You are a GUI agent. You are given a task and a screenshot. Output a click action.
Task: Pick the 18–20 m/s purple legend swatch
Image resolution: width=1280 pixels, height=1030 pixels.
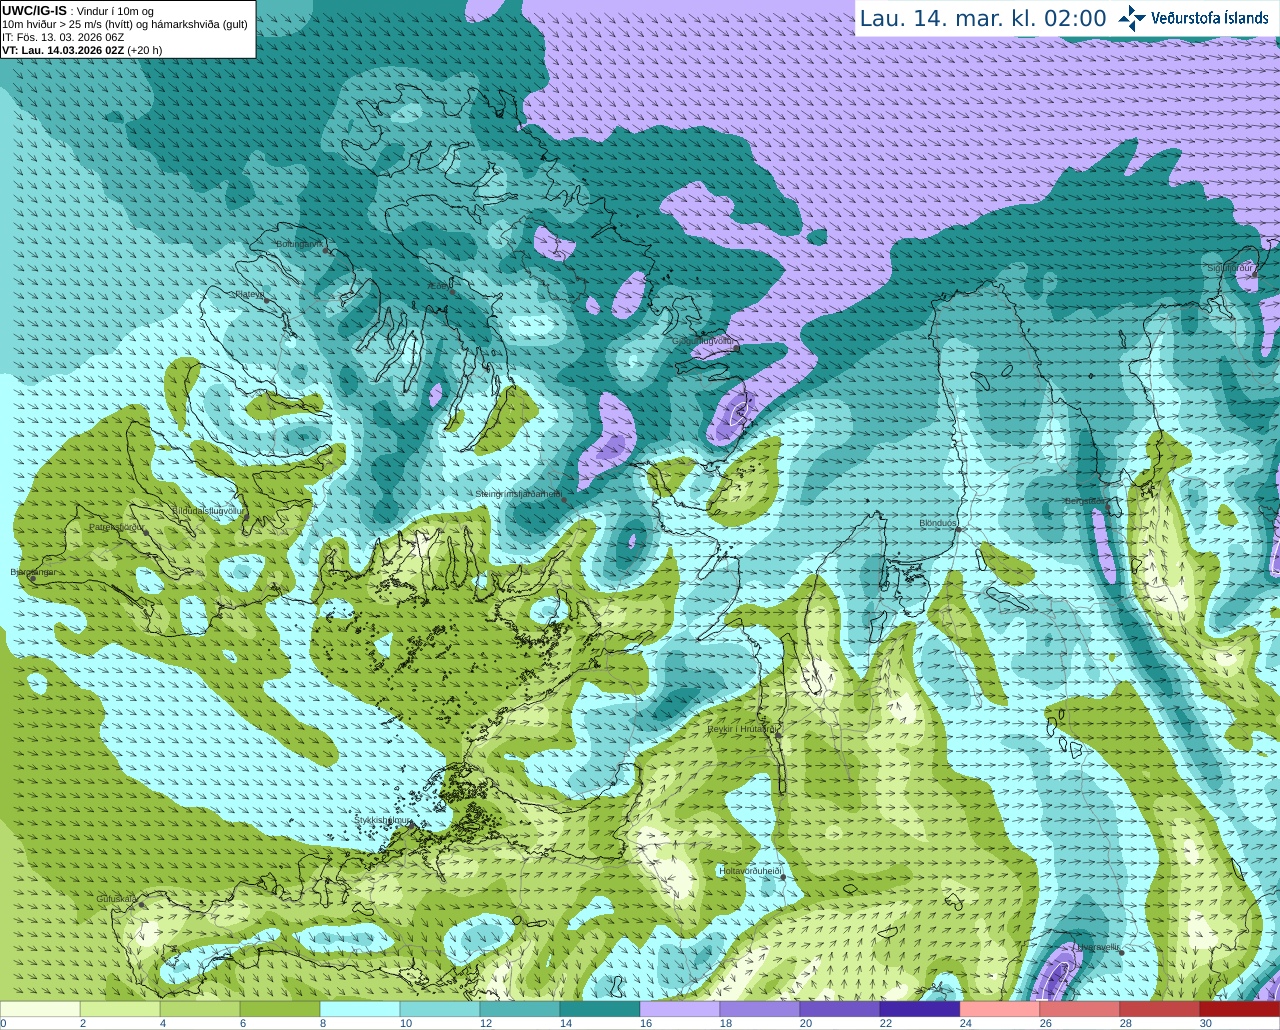[x=760, y=1009]
